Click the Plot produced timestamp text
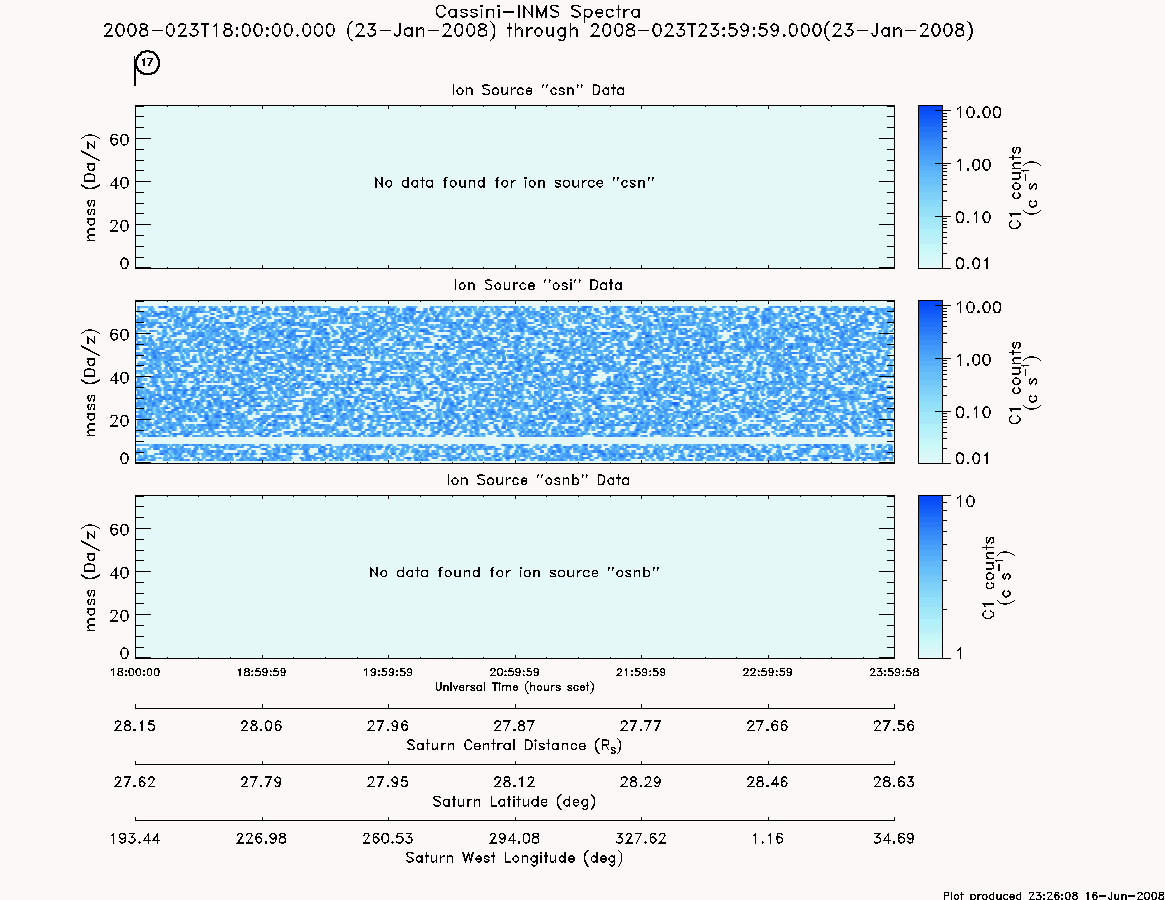1165x900 pixels. coord(1053,895)
